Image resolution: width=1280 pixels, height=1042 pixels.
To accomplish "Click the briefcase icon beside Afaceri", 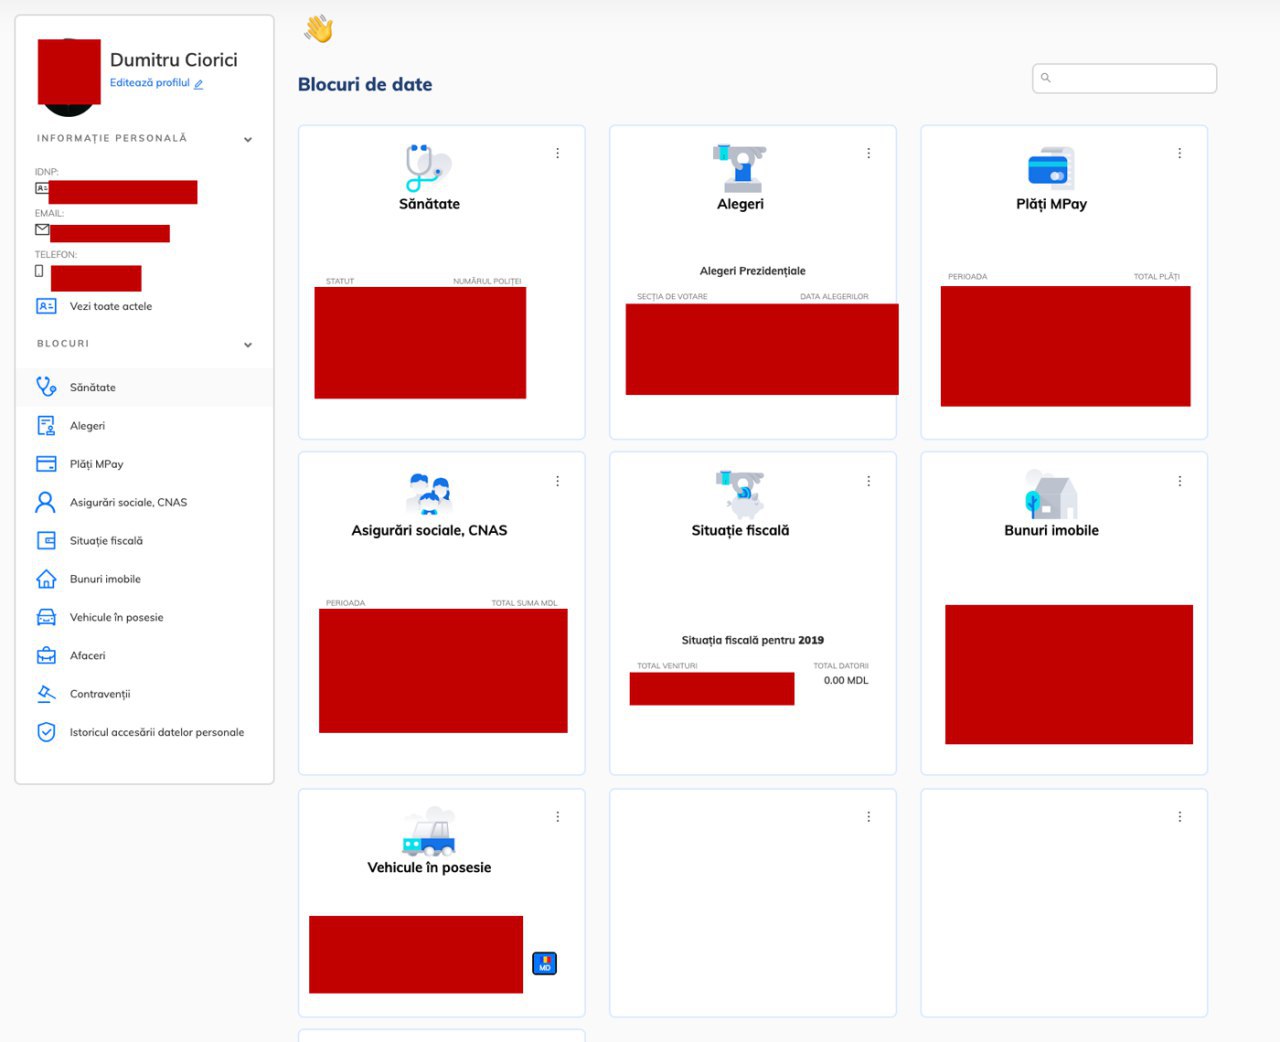I will click(x=46, y=656).
